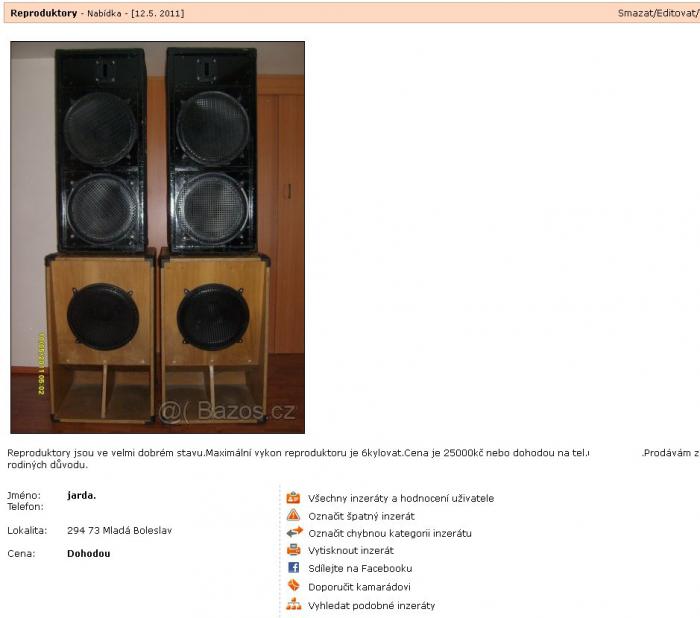This screenshot has height=618, width=700.
Task: Click the similar-ads hierarchy icon
Action: point(293,605)
